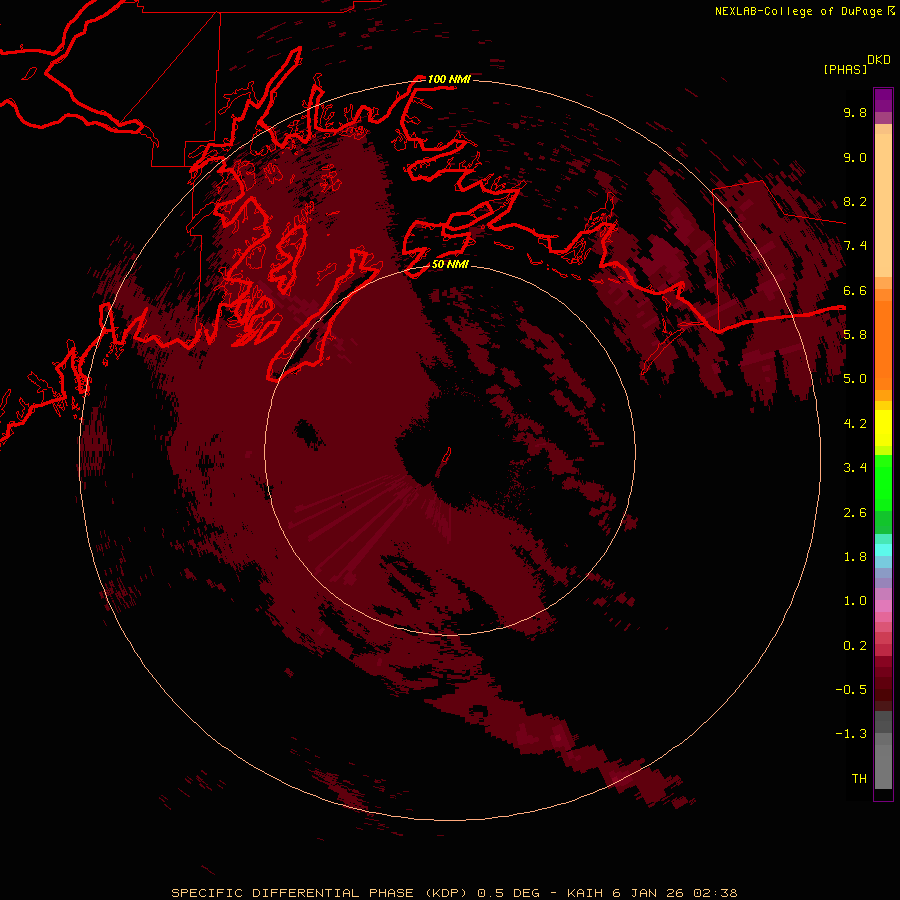Viewport: 900px width, 900px height.
Task: Click the 5.0 colorbar value label
Action: pyautogui.click(x=855, y=379)
